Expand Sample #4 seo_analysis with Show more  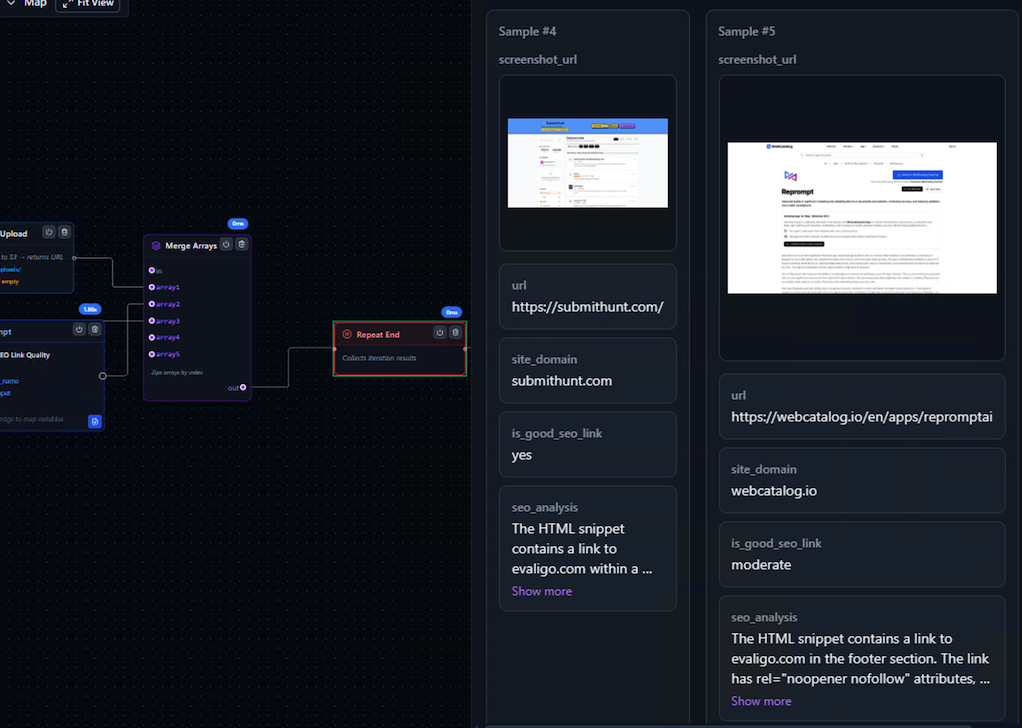tap(541, 591)
